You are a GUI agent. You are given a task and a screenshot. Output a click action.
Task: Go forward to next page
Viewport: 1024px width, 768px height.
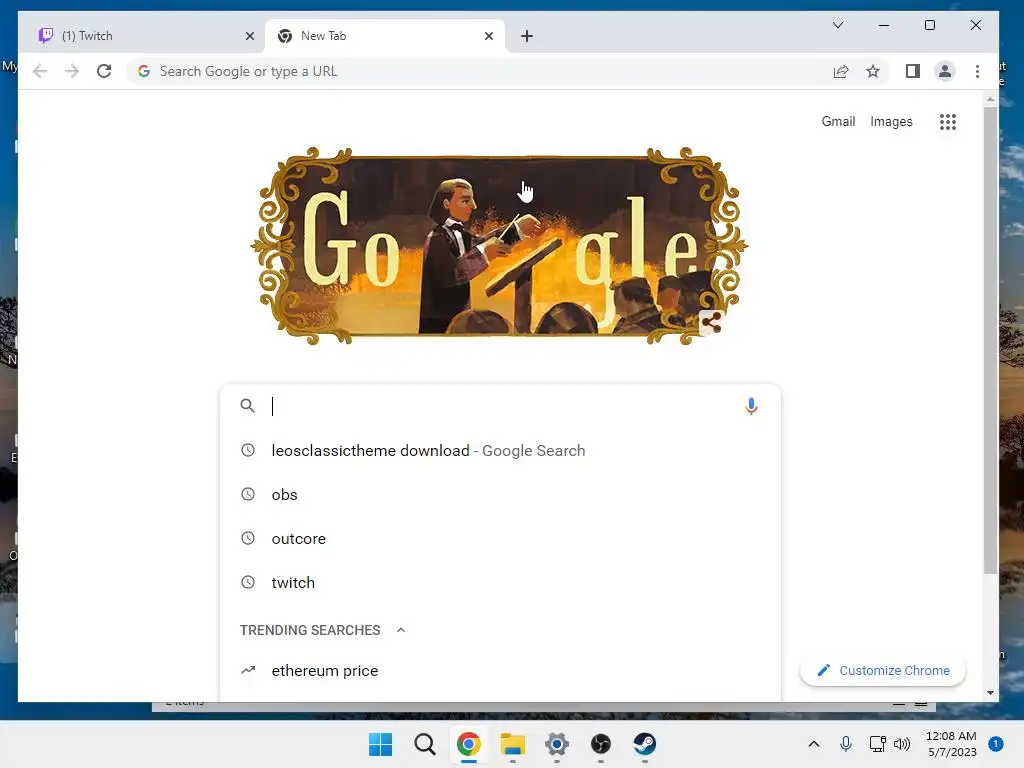(72, 71)
